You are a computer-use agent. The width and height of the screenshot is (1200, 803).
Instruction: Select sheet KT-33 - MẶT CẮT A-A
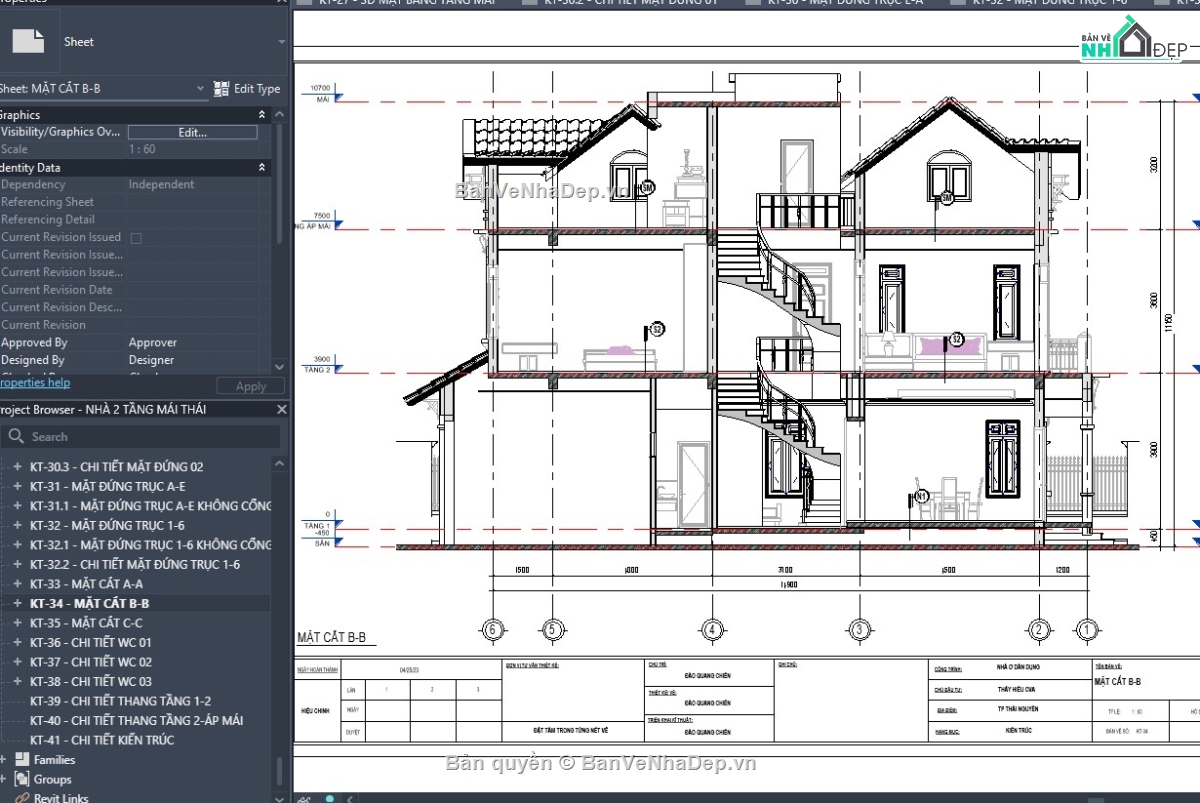pos(86,584)
